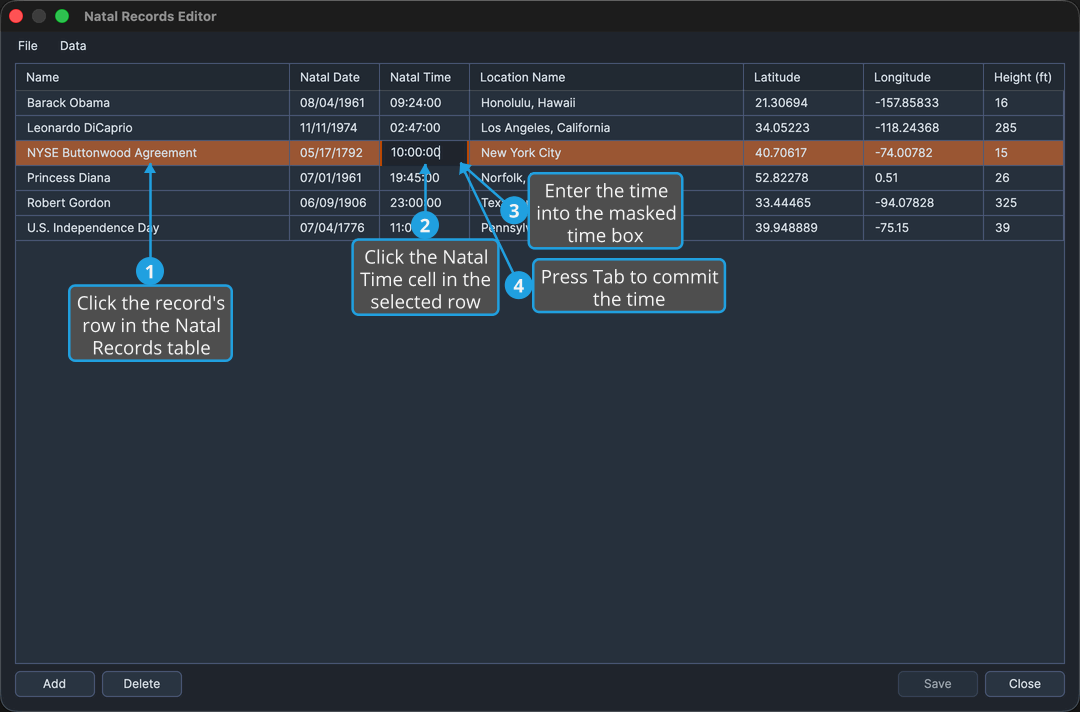Screen dimensions: 1080x712
Task: Click the -75.15 longitude cell
Action: click(923, 228)
